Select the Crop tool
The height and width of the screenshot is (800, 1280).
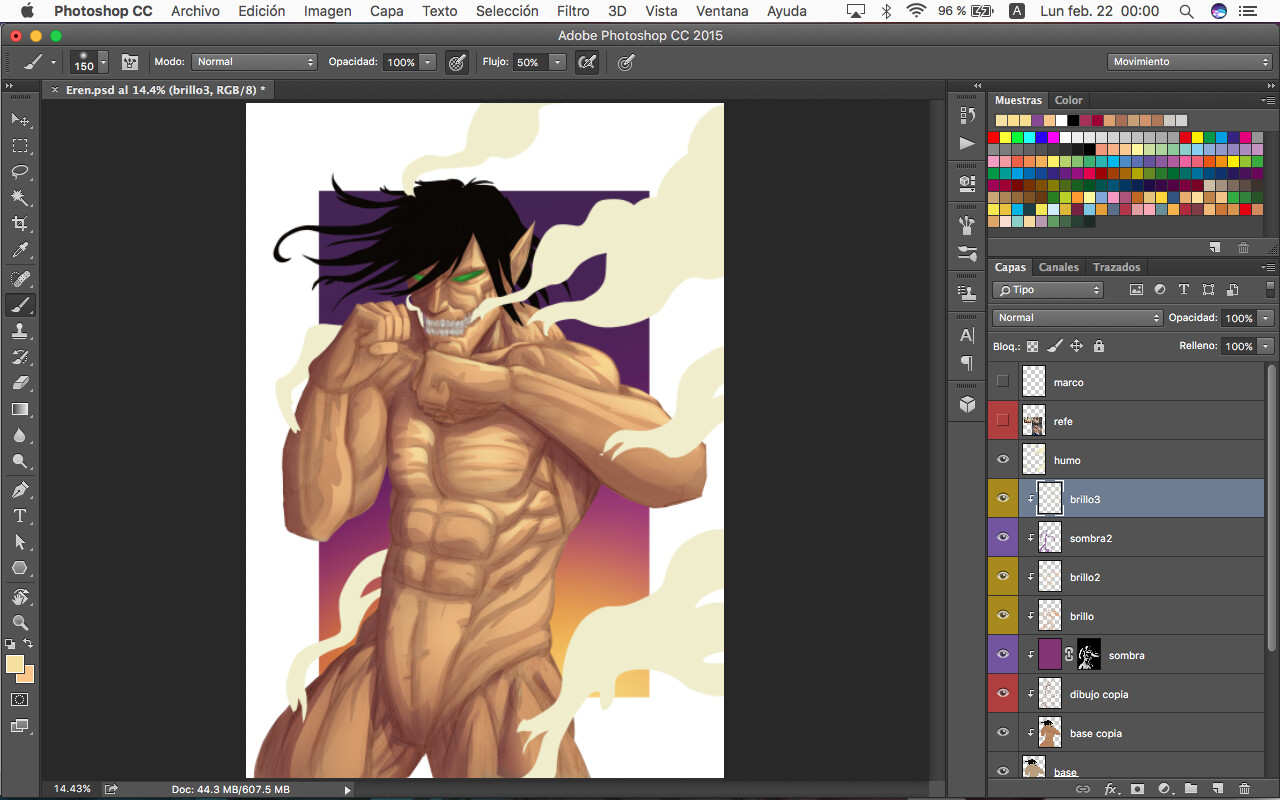pyautogui.click(x=20, y=224)
